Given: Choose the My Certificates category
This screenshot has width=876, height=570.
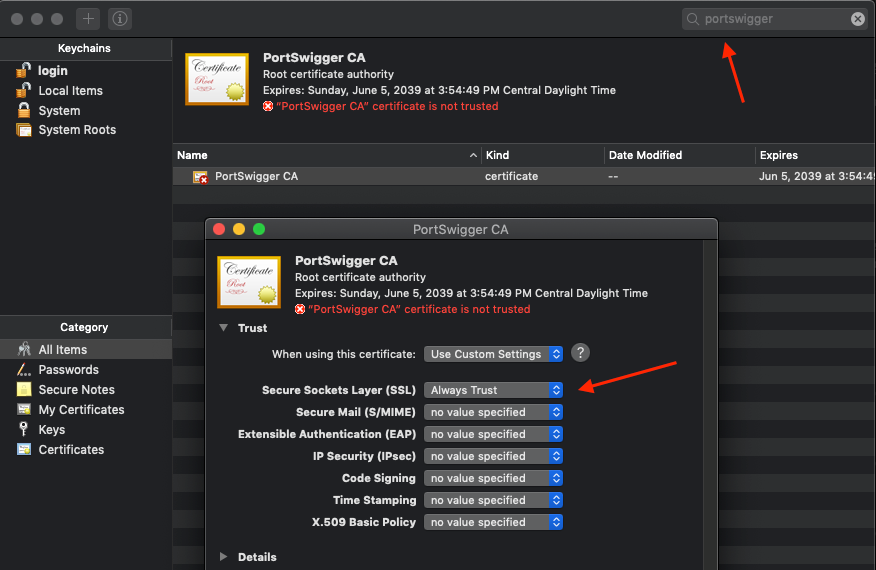Looking at the screenshot, I should point(86,410).
